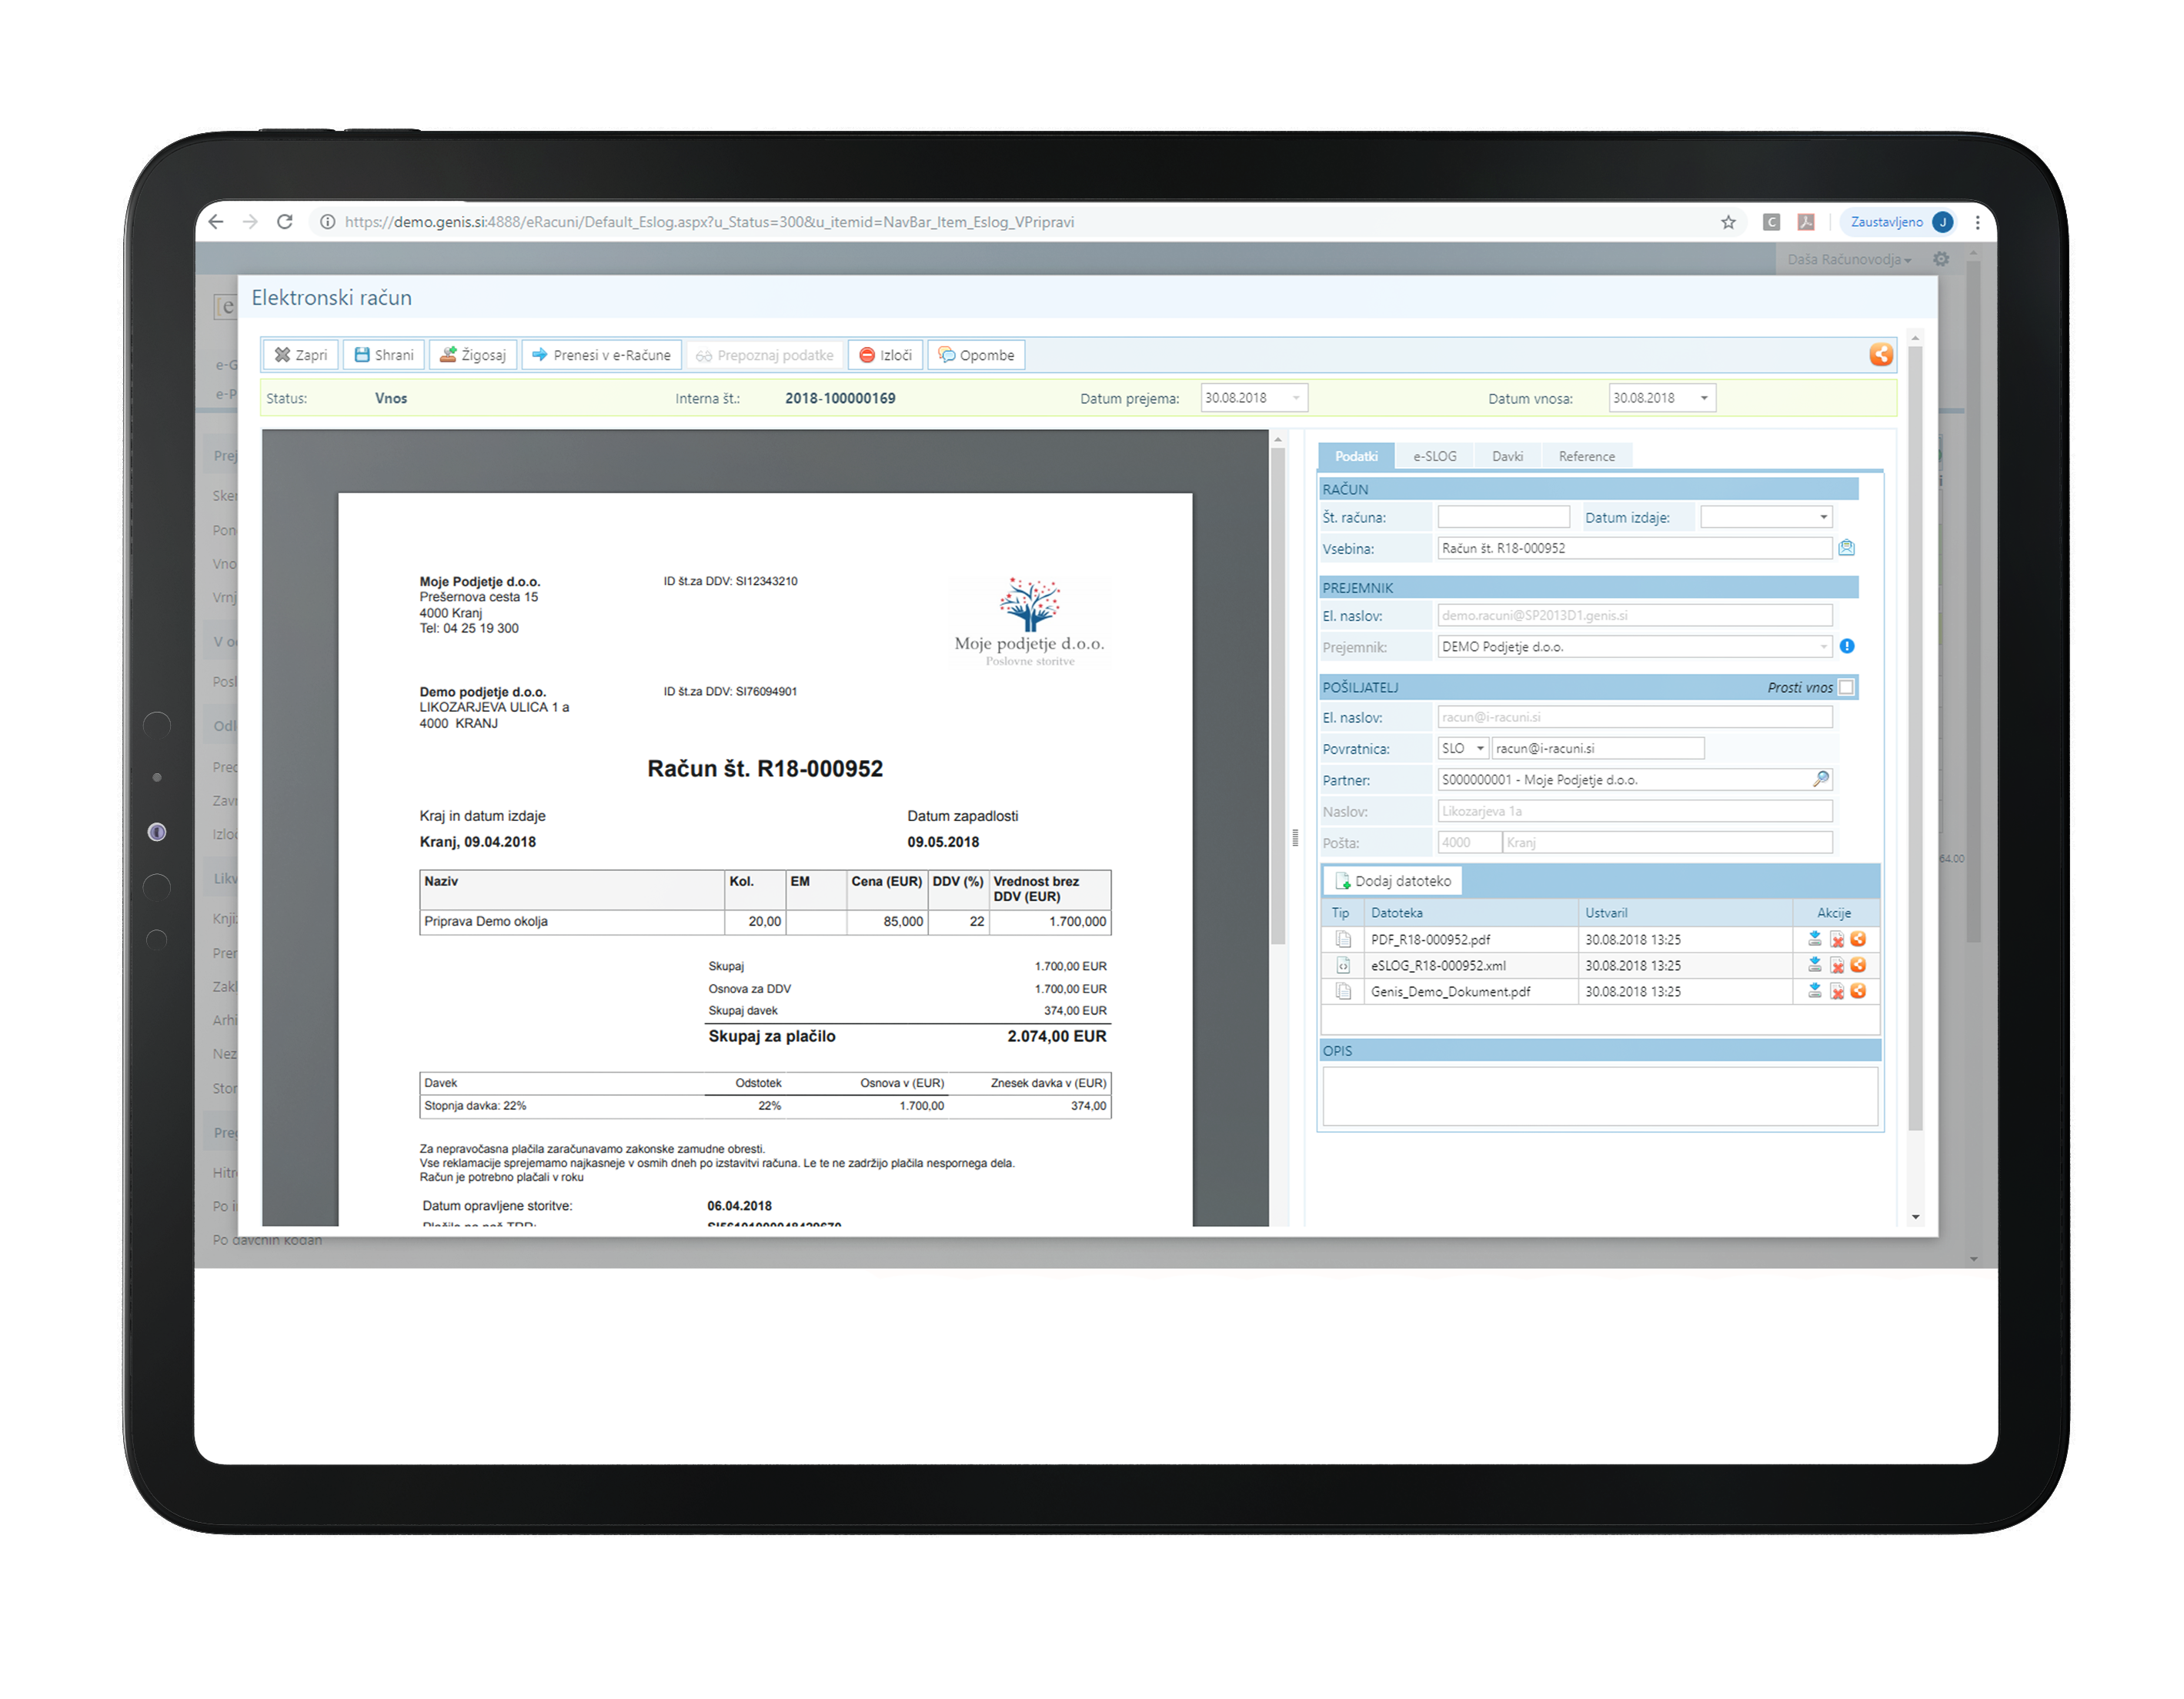Viewport: 2184px width, 1699px height.
Task: Click the Dodaj datoteko button
Action: pos(1393,881)
